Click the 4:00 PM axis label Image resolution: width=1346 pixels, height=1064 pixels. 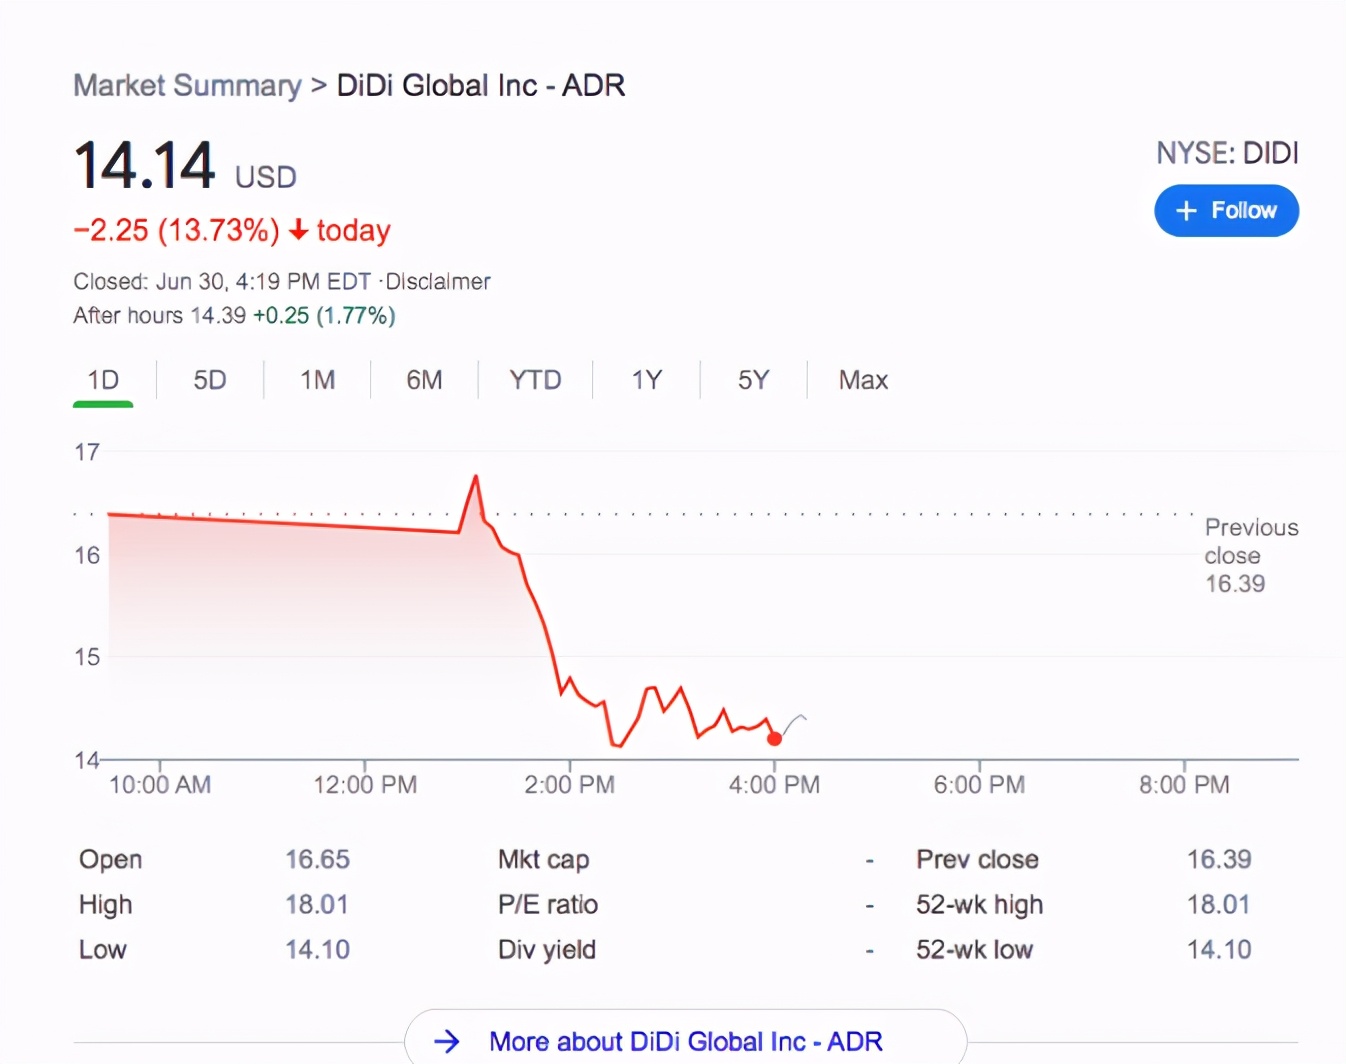tap(774, 785)
